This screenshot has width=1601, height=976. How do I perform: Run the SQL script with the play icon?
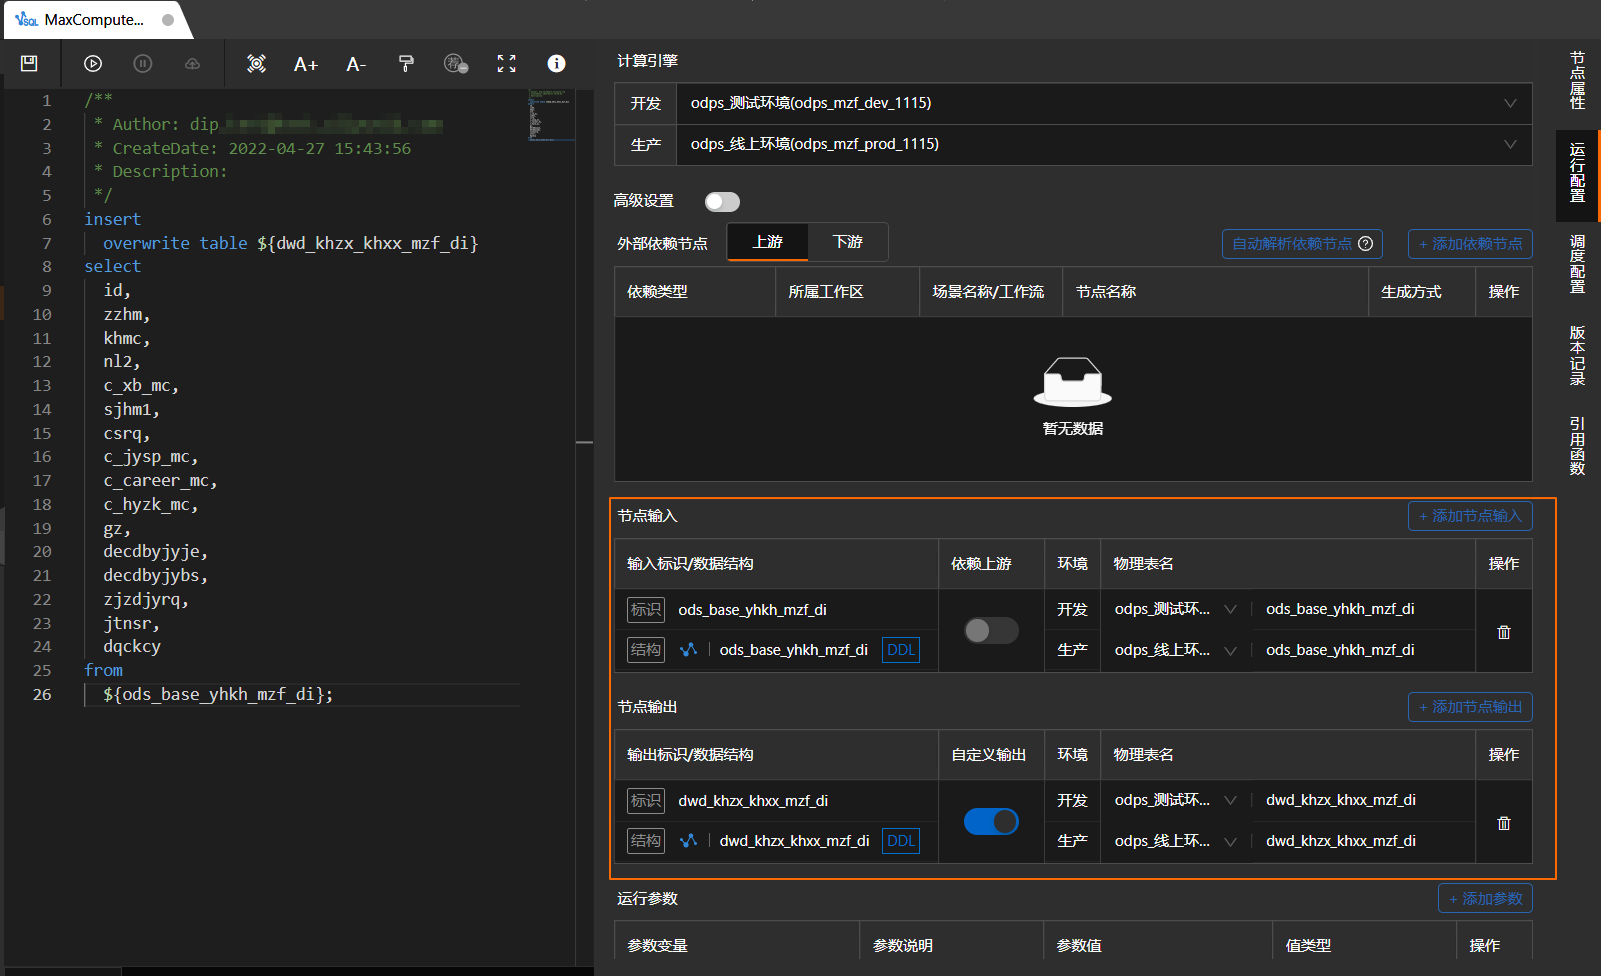click(93, 64)
